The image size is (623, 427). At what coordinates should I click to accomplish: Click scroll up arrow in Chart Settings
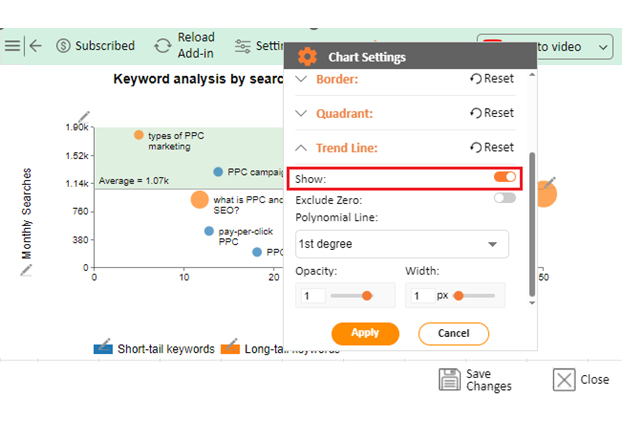tap(532, 75)
